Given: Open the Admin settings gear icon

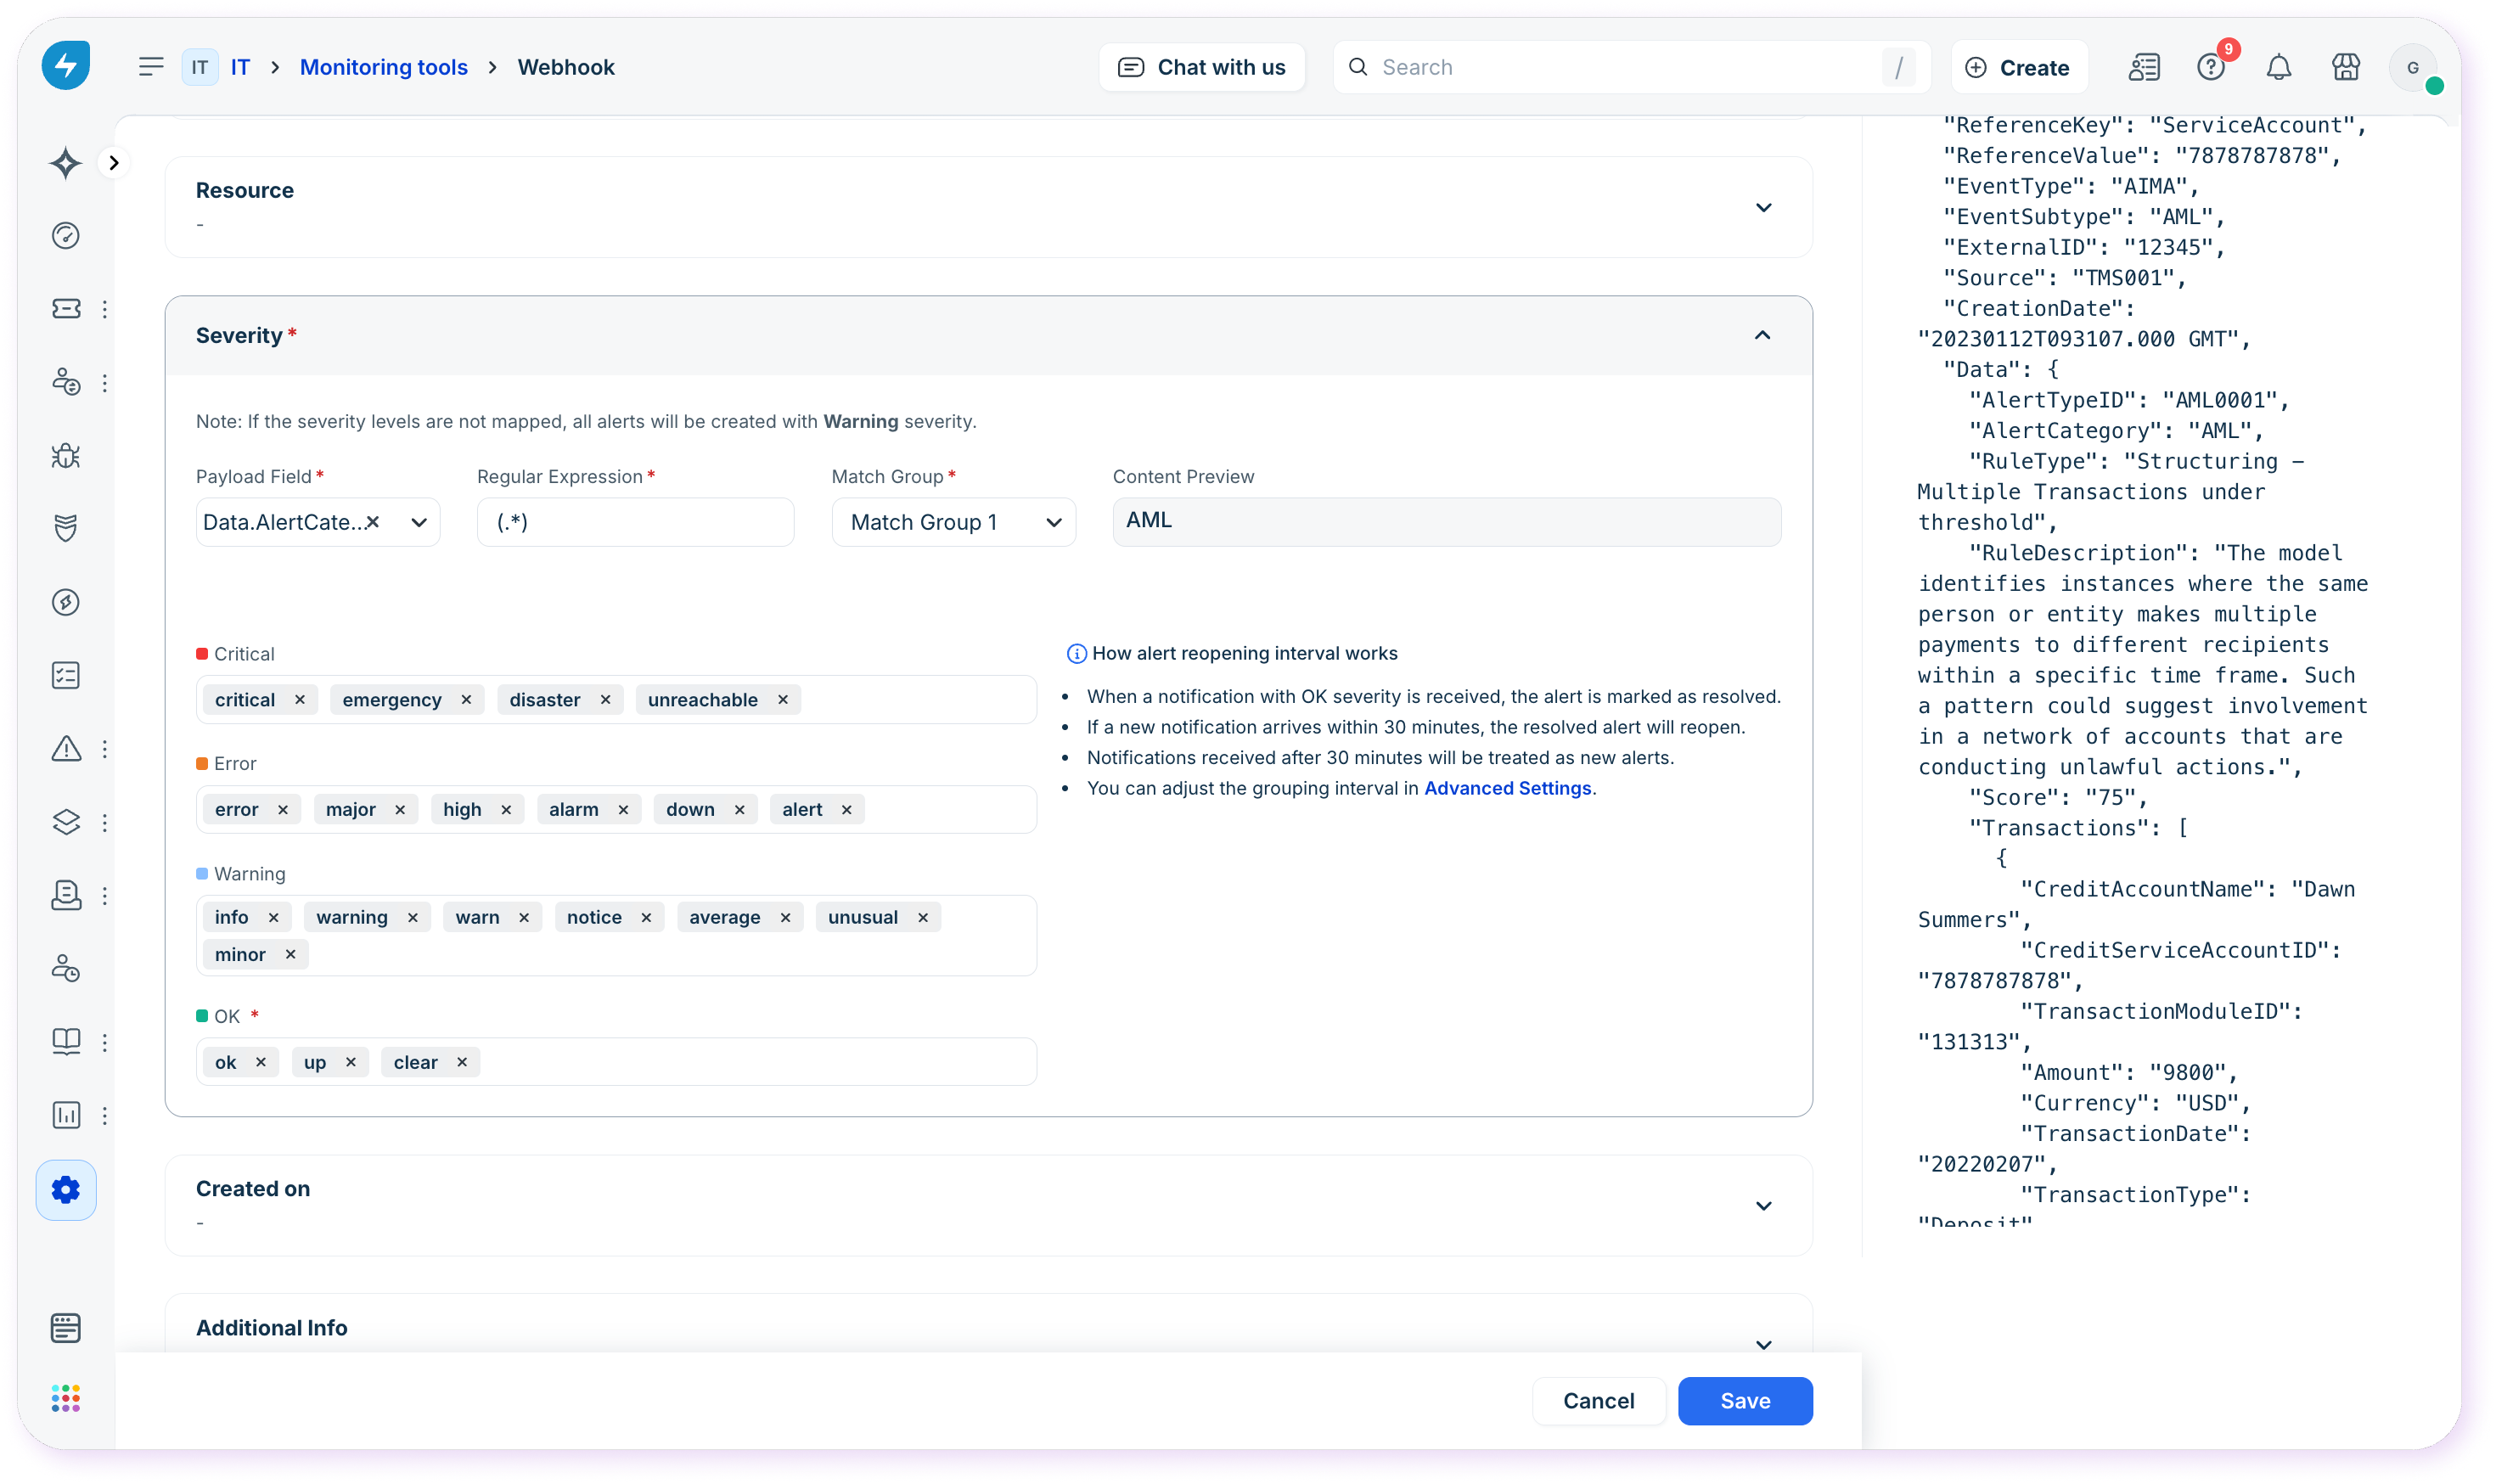Looking at the screenshot, I should click(66, 1190).
